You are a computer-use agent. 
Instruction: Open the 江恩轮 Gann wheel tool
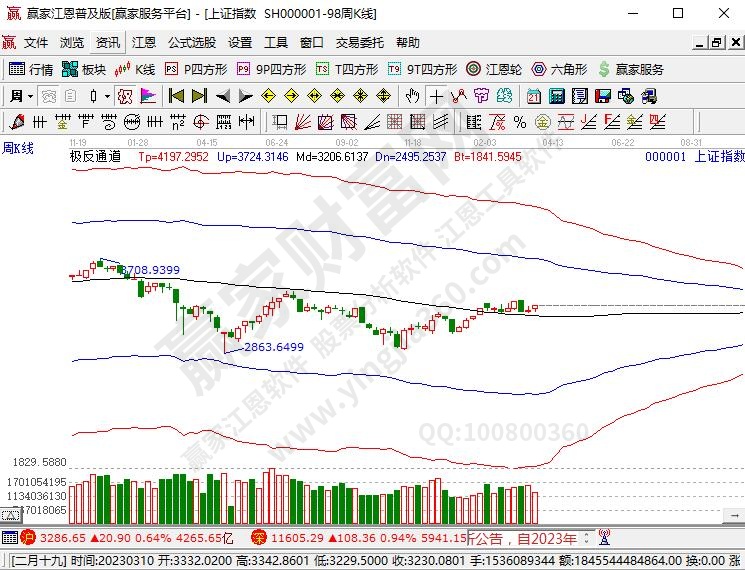click(495, 69)
